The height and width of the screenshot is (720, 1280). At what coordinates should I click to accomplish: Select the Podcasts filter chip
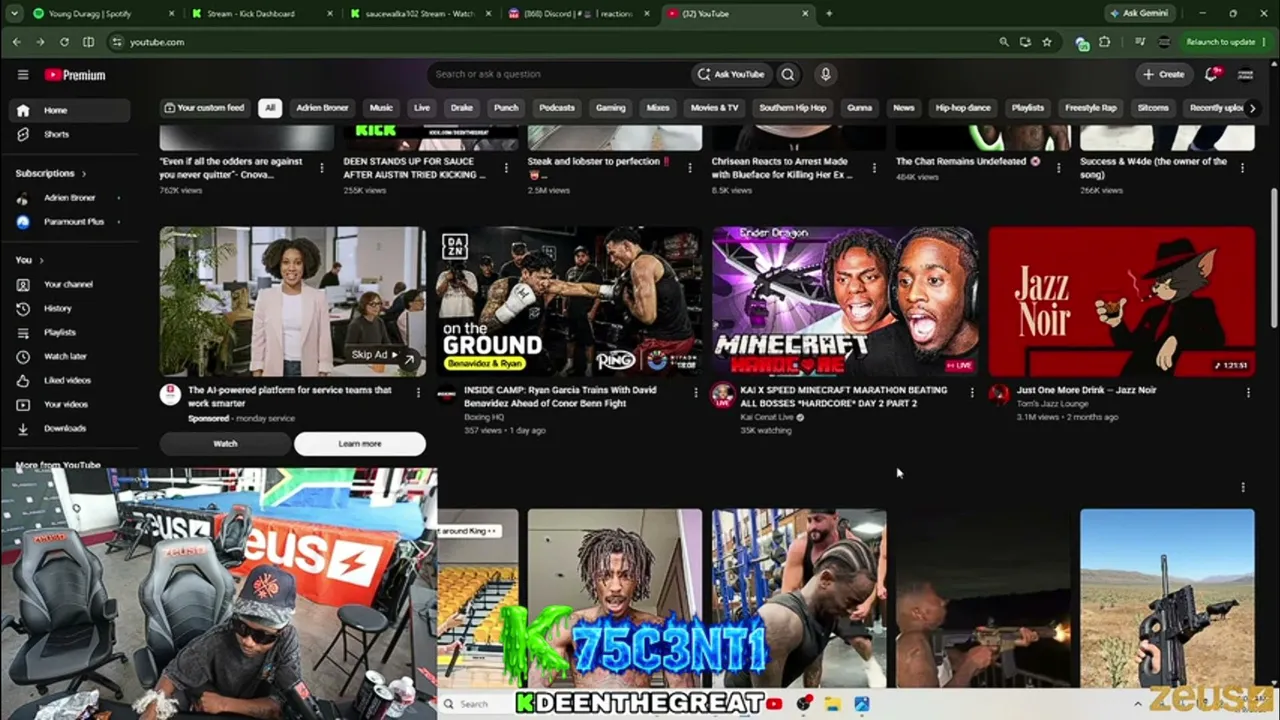coord(557,108)
